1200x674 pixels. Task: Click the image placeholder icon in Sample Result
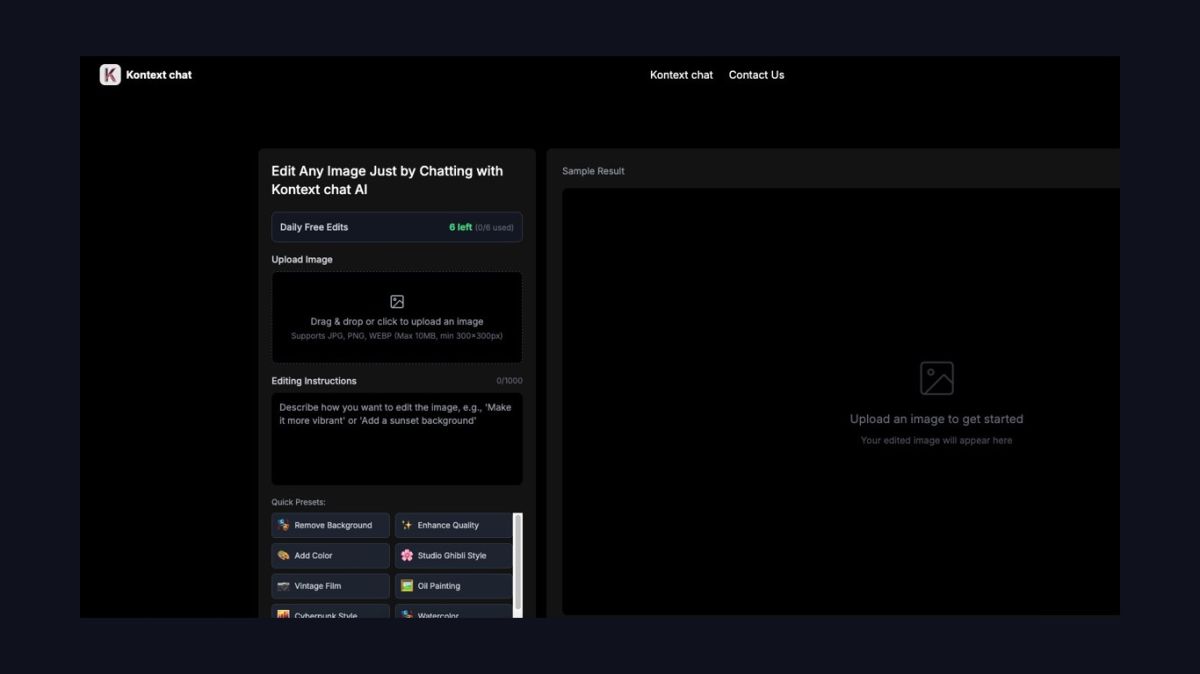tap(937, 378)
